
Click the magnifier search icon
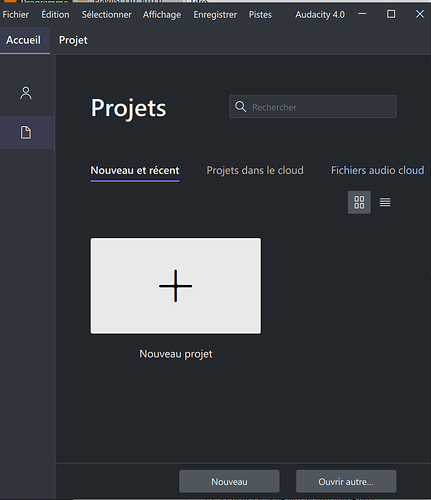coord(240,107)
